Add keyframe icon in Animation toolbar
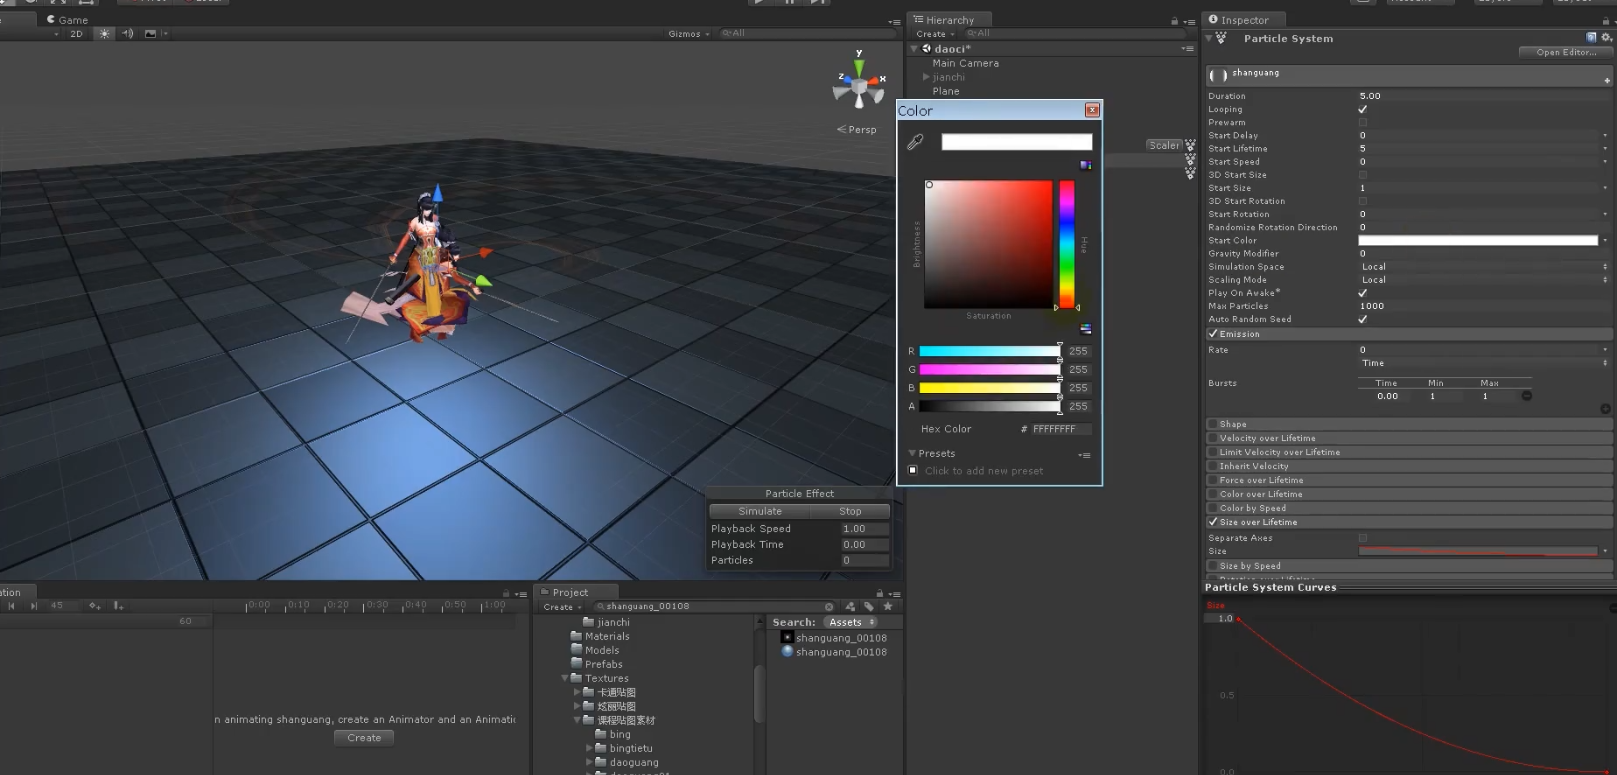 [94, 606]
